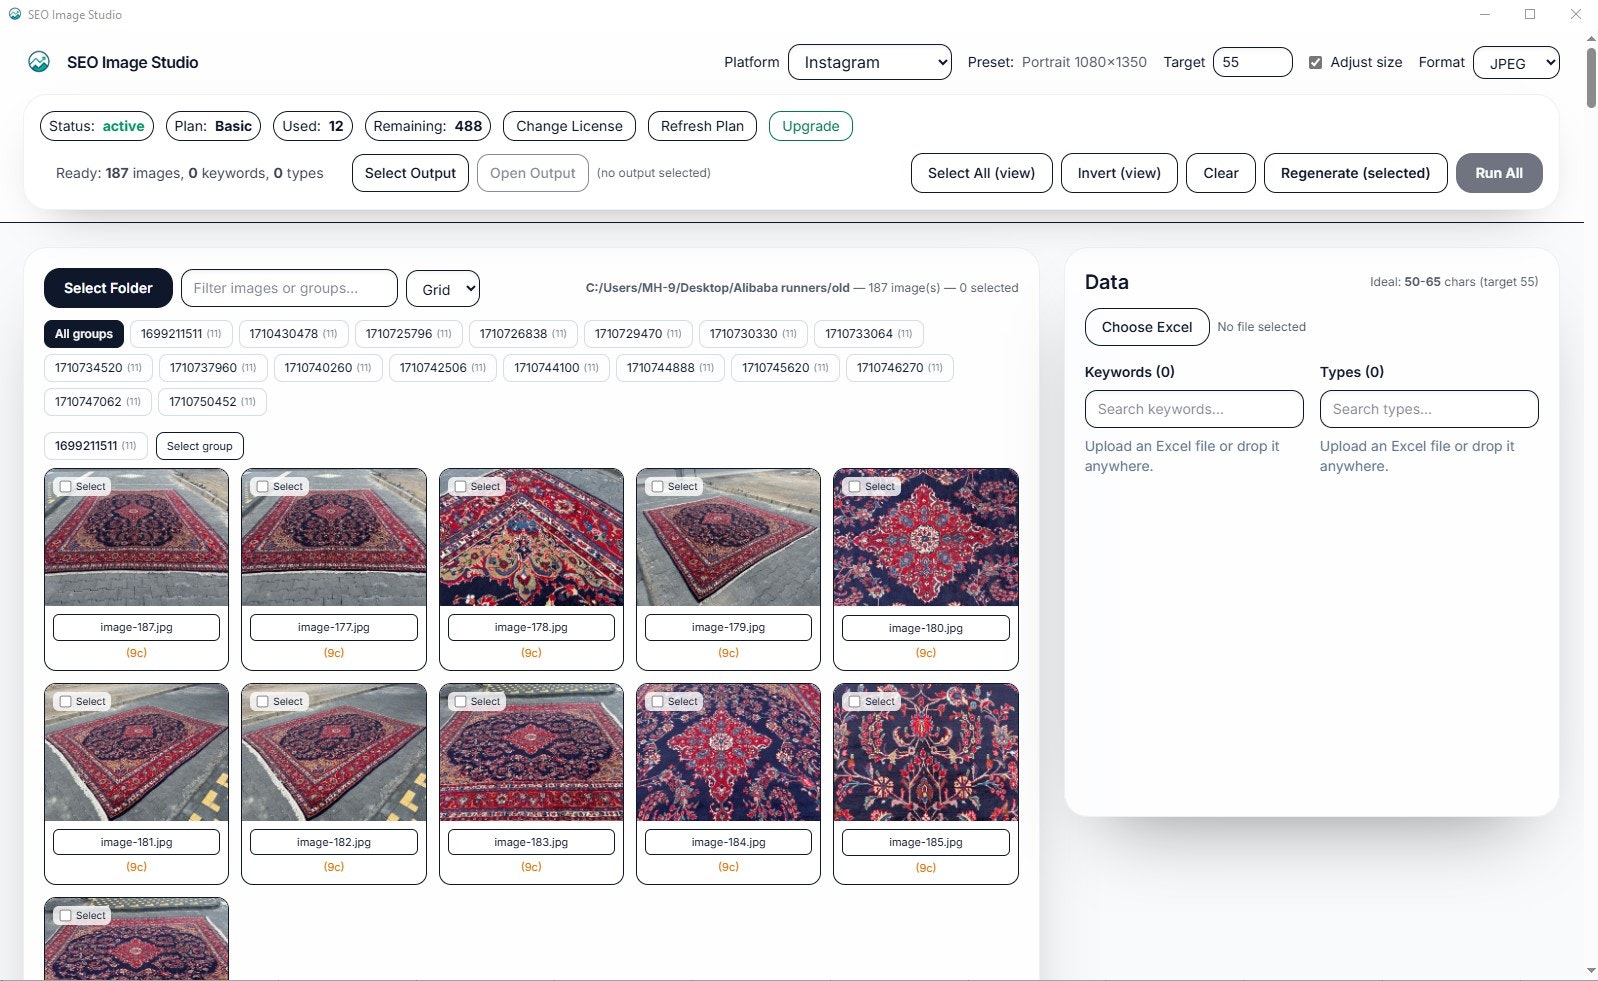Click the Select Output button
Screen dimensions: 1598x981
(410, 173)
